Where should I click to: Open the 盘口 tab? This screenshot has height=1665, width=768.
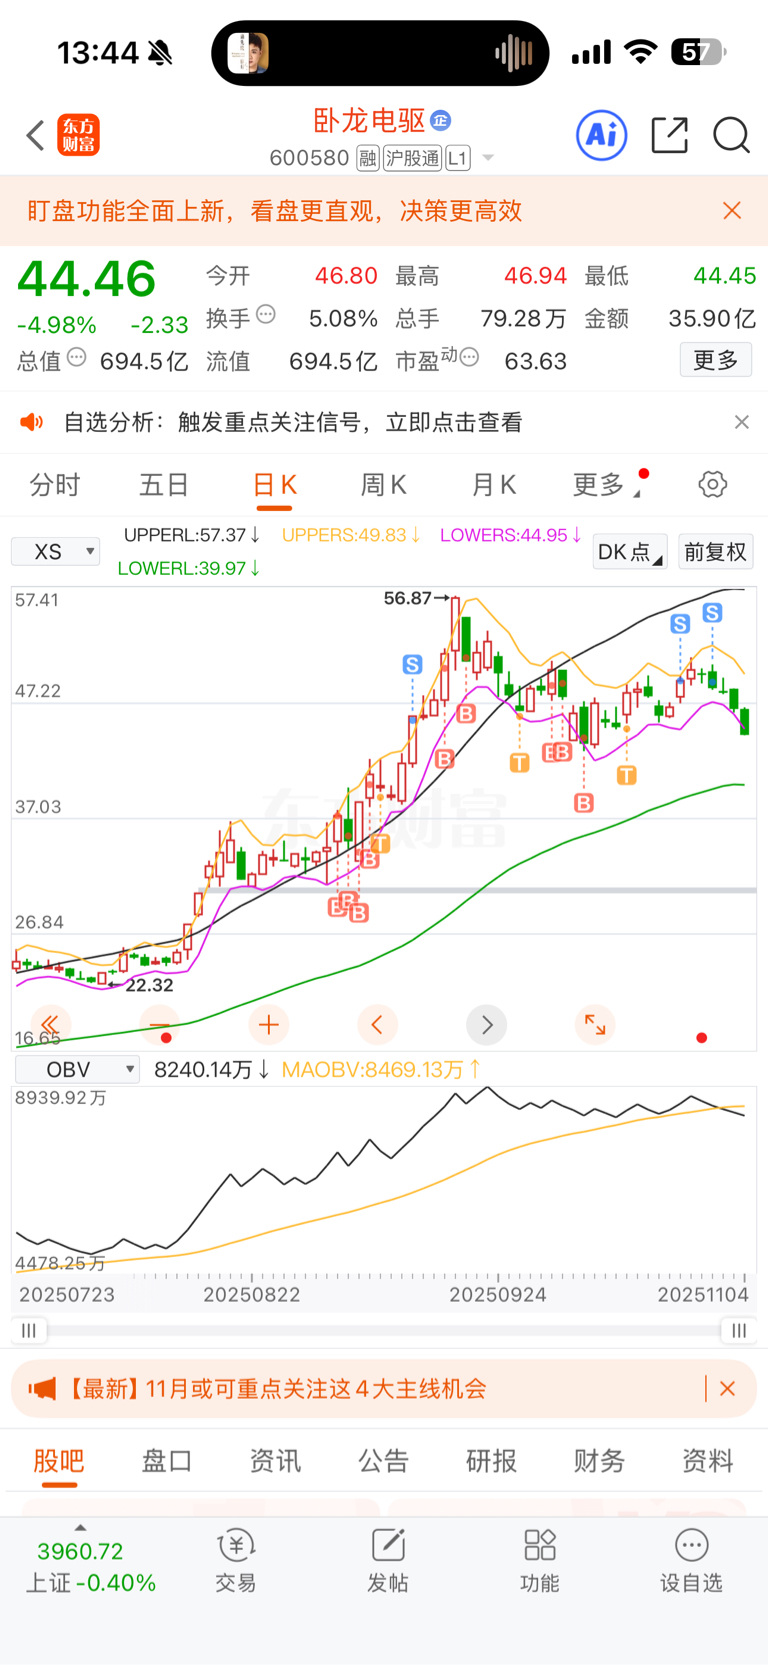pos(167,1461)
